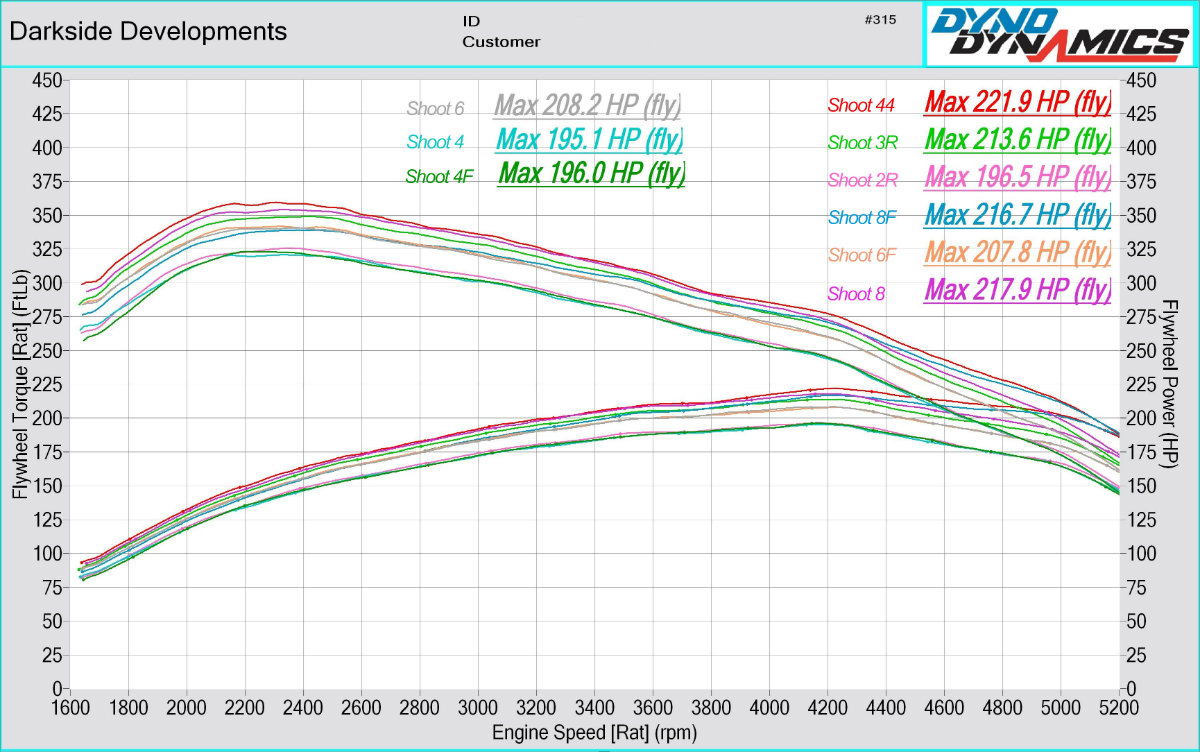Click the Max 221.9 HP red readout
The height and width of the screenshot is (752, 1200).
click(x=1018, y=102)
